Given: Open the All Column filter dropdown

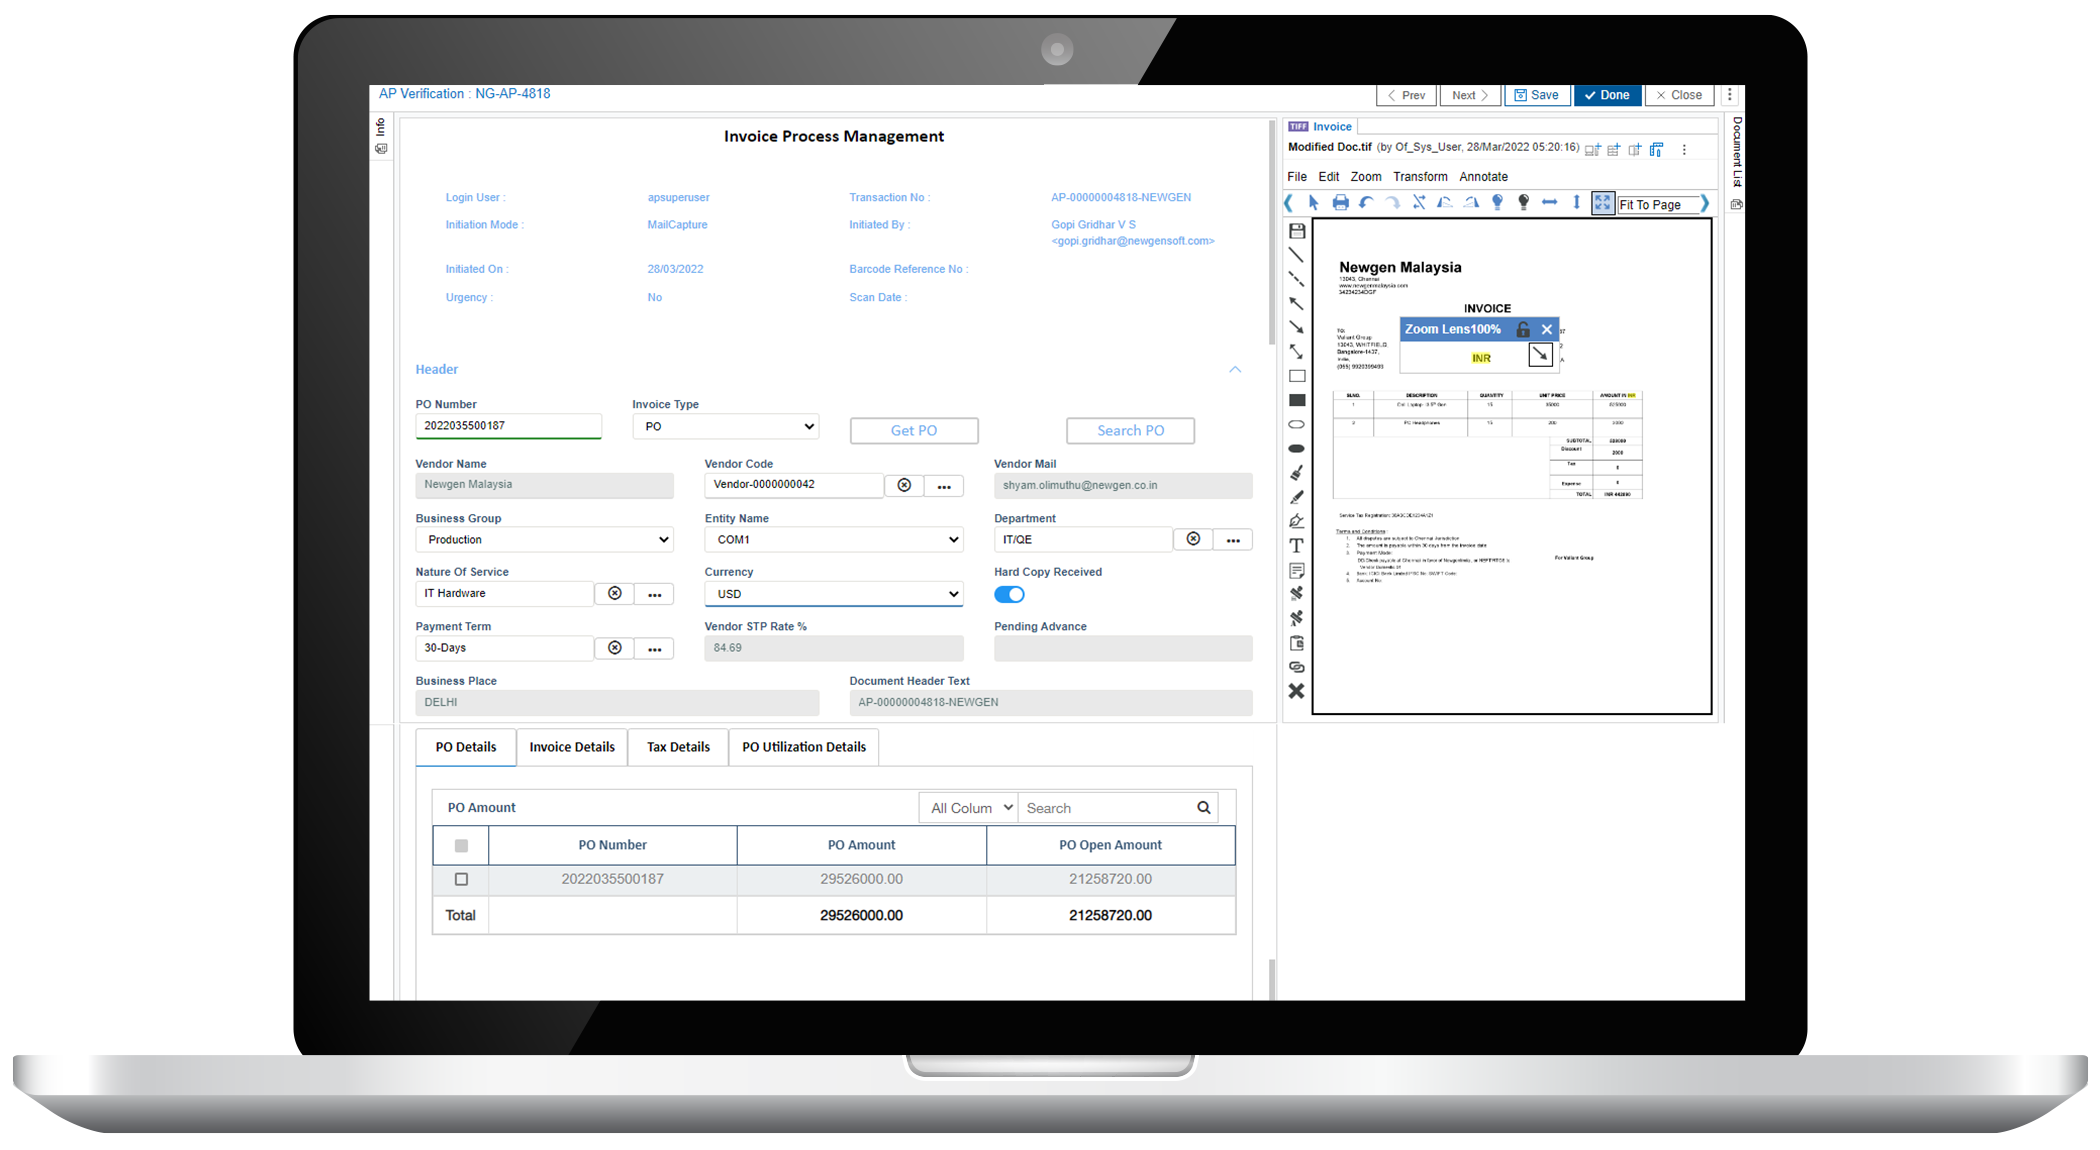Looking at the screenshot, I should tap(968, 808).
